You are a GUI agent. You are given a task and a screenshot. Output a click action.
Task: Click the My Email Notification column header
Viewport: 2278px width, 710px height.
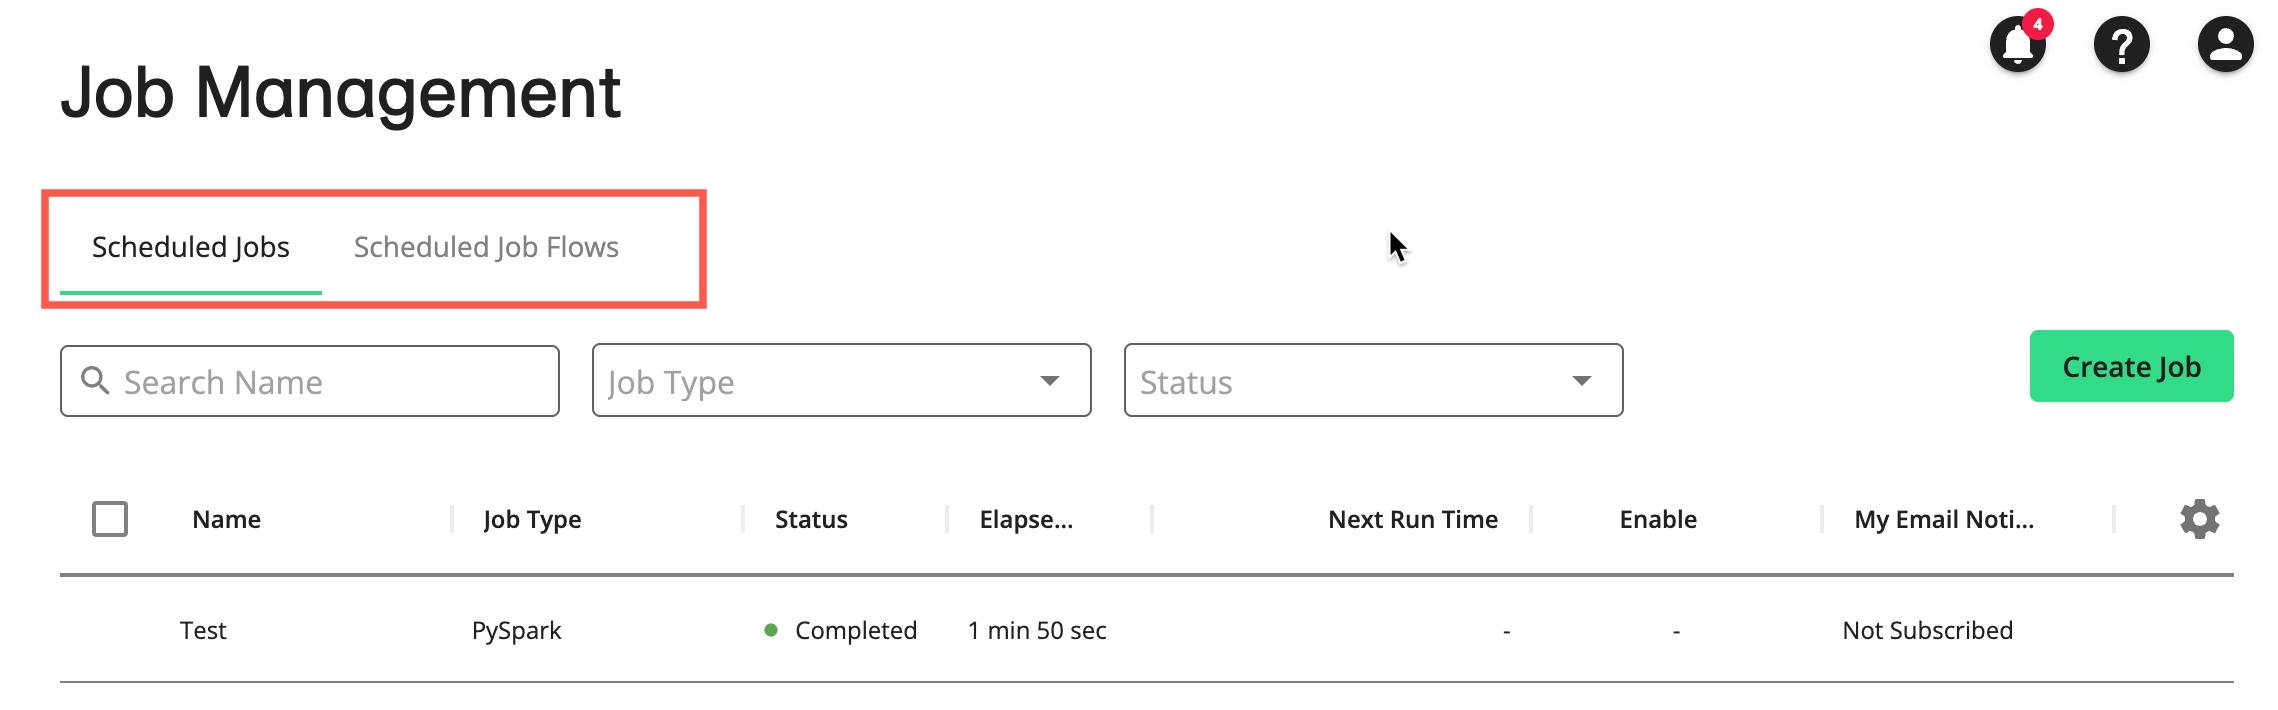pyautogui.click(x=1943, y=519)
